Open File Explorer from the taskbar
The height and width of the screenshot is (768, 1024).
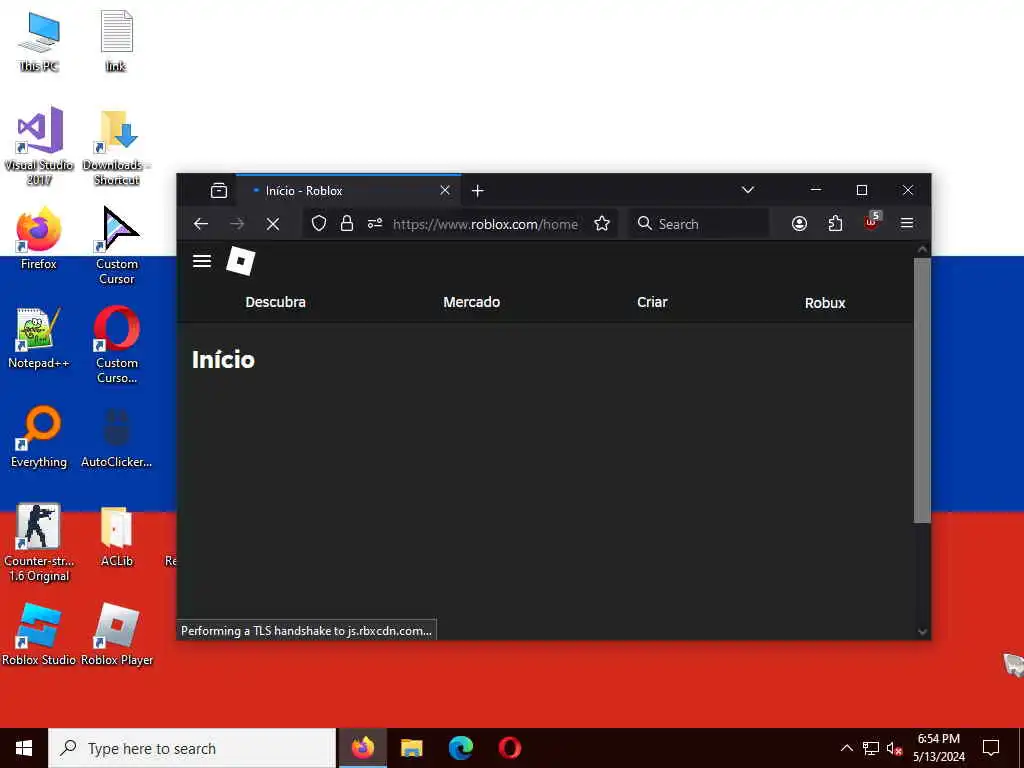click(x=411, y=748)
